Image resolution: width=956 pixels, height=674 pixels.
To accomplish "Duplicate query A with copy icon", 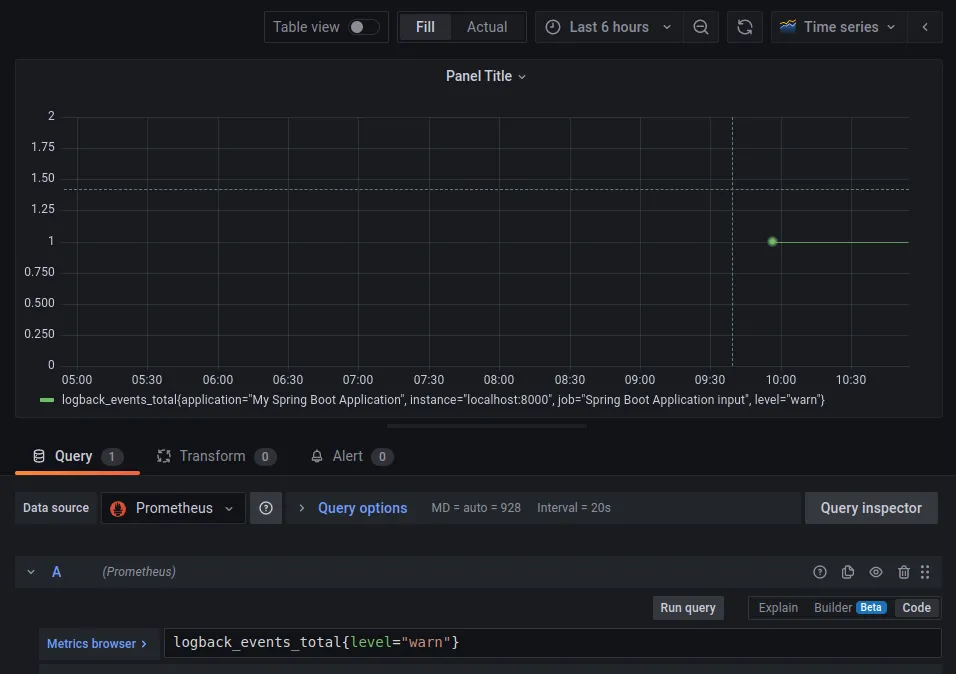I will pyautogui.click(x=847, y=572).
